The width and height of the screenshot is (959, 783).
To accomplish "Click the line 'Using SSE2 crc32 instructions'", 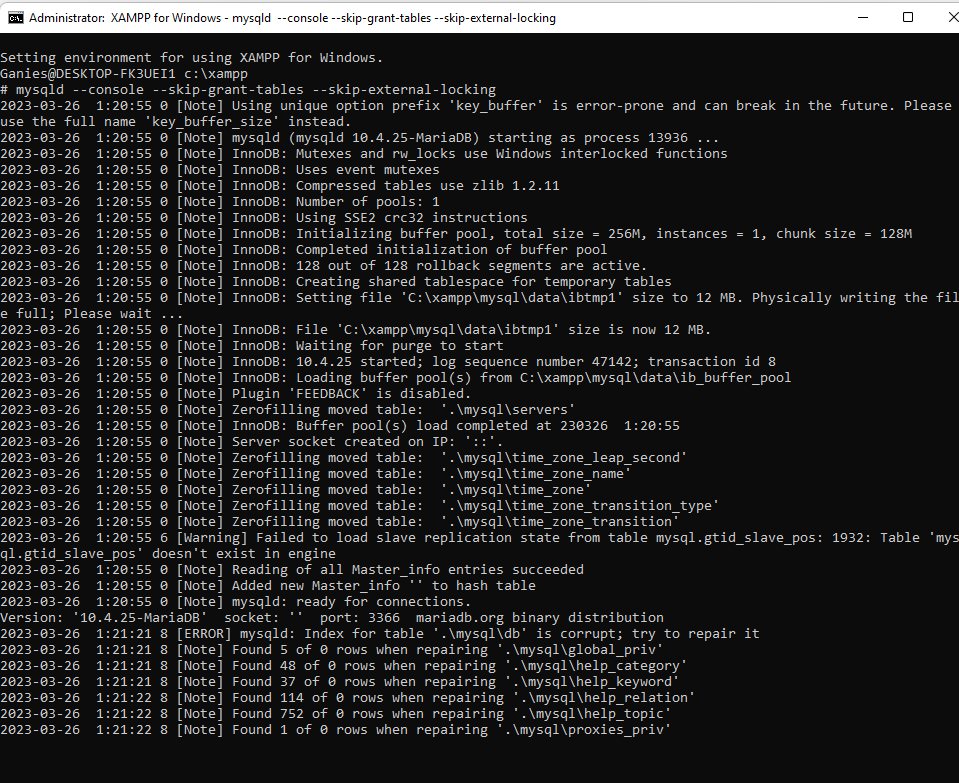I will coord(264,217).
